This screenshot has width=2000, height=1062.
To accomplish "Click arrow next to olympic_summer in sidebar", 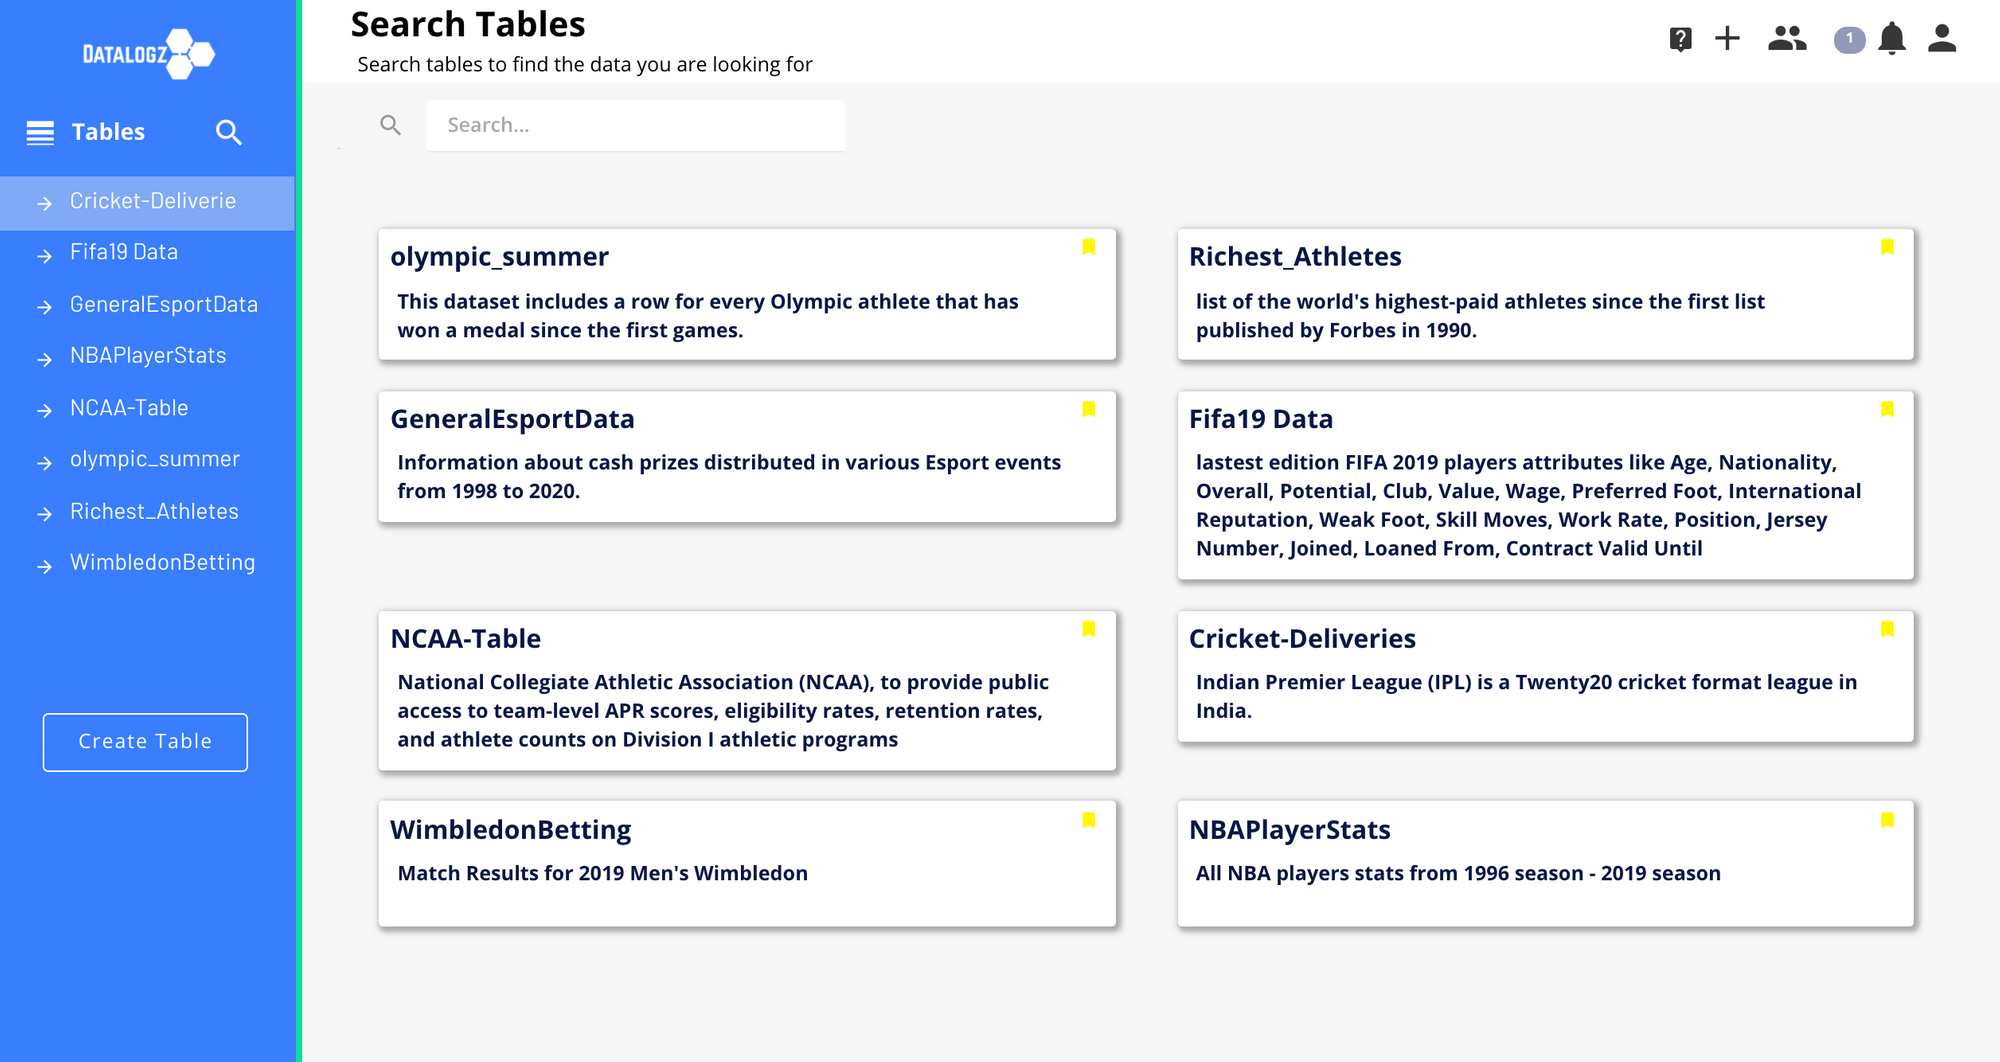I will coord(44,463).
